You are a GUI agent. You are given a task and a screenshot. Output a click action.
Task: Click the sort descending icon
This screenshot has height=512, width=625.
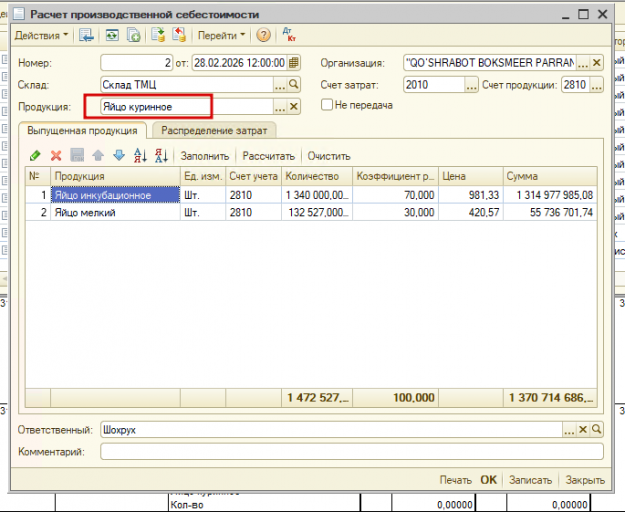[161, 155]
